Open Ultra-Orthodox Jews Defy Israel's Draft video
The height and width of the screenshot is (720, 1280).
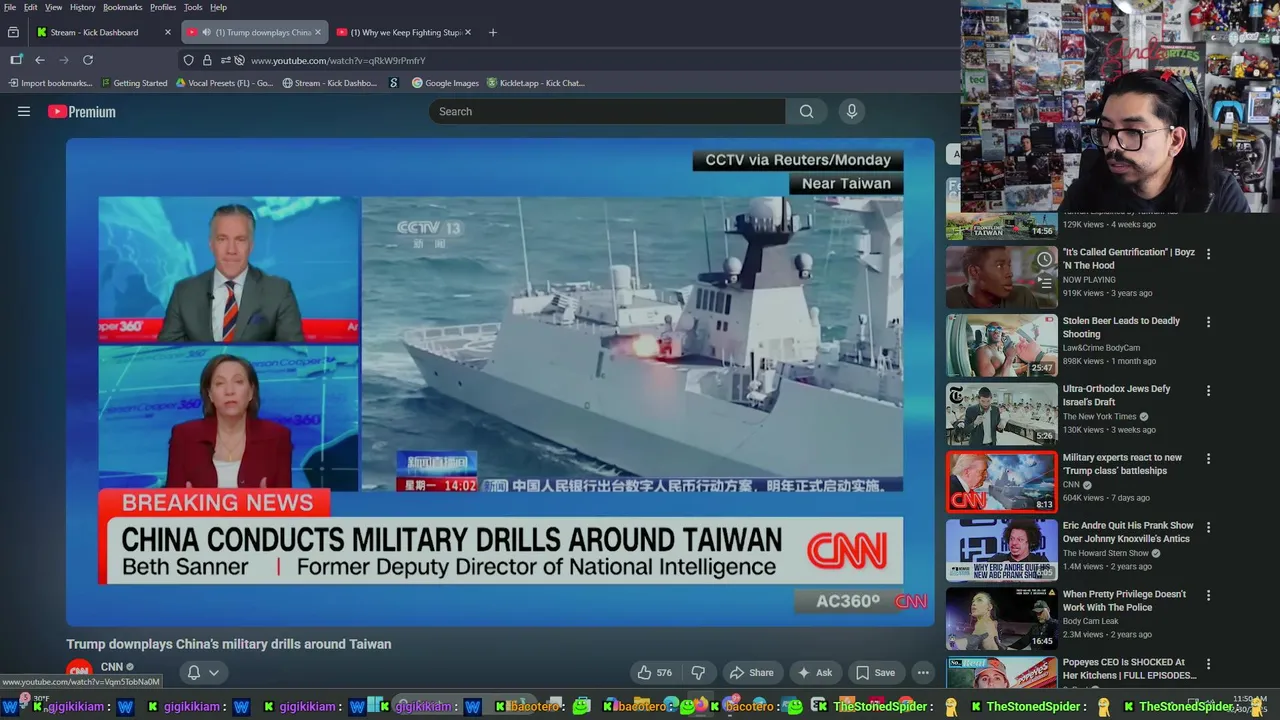tap(1116, 395)
